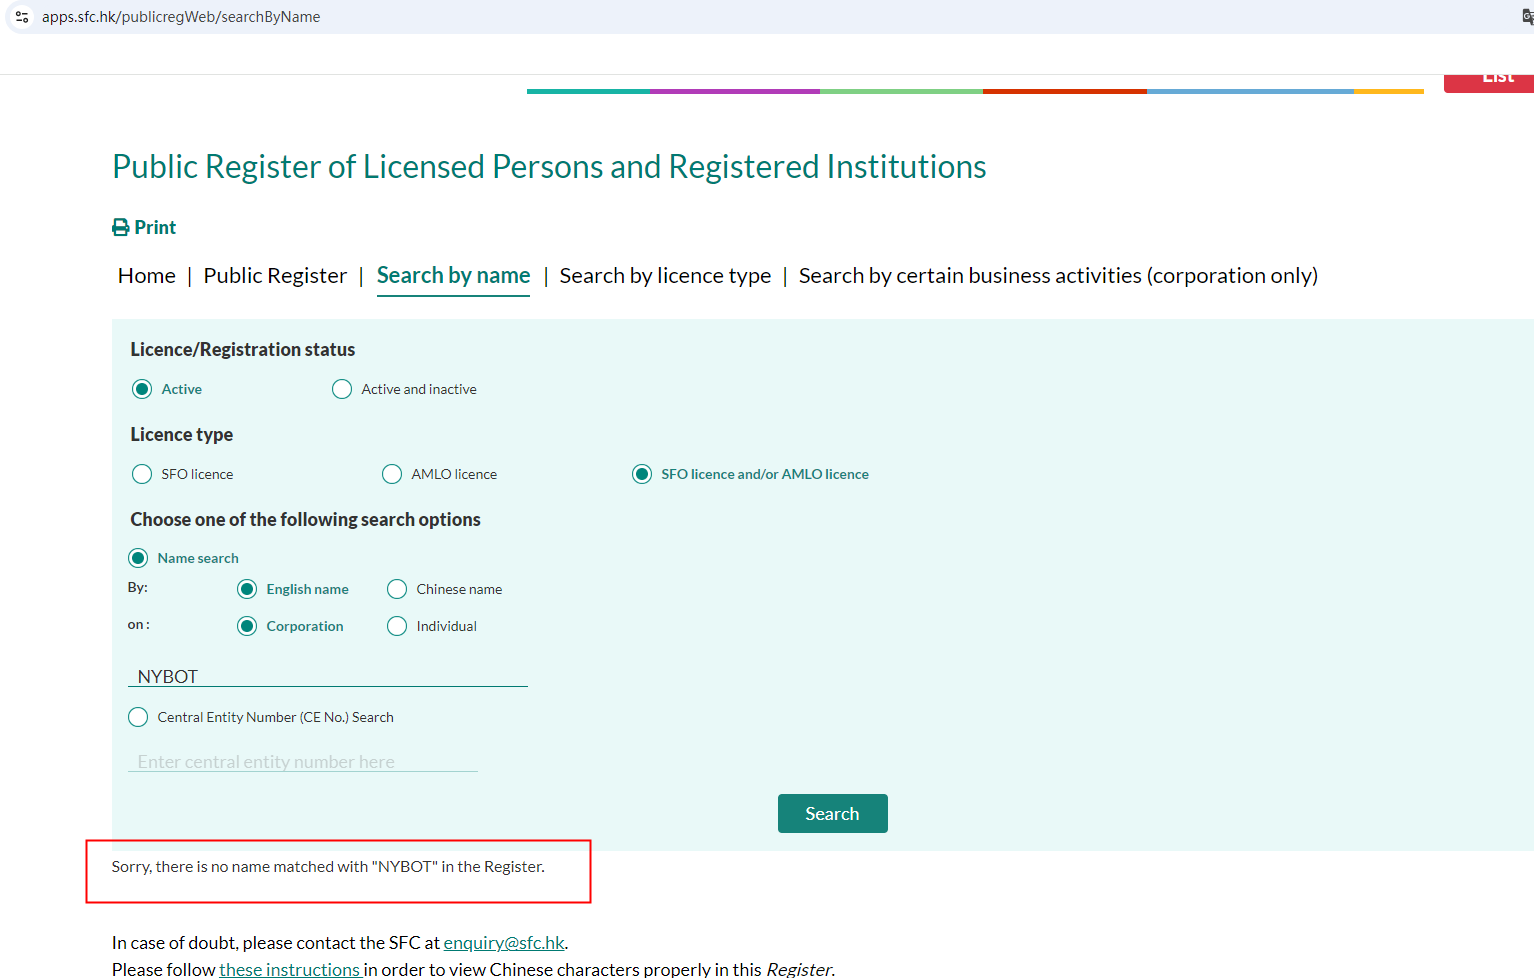Screen dimensions: 1534x978
Task: Click the enquiry@sfc.hk email link
Action: 504,943
